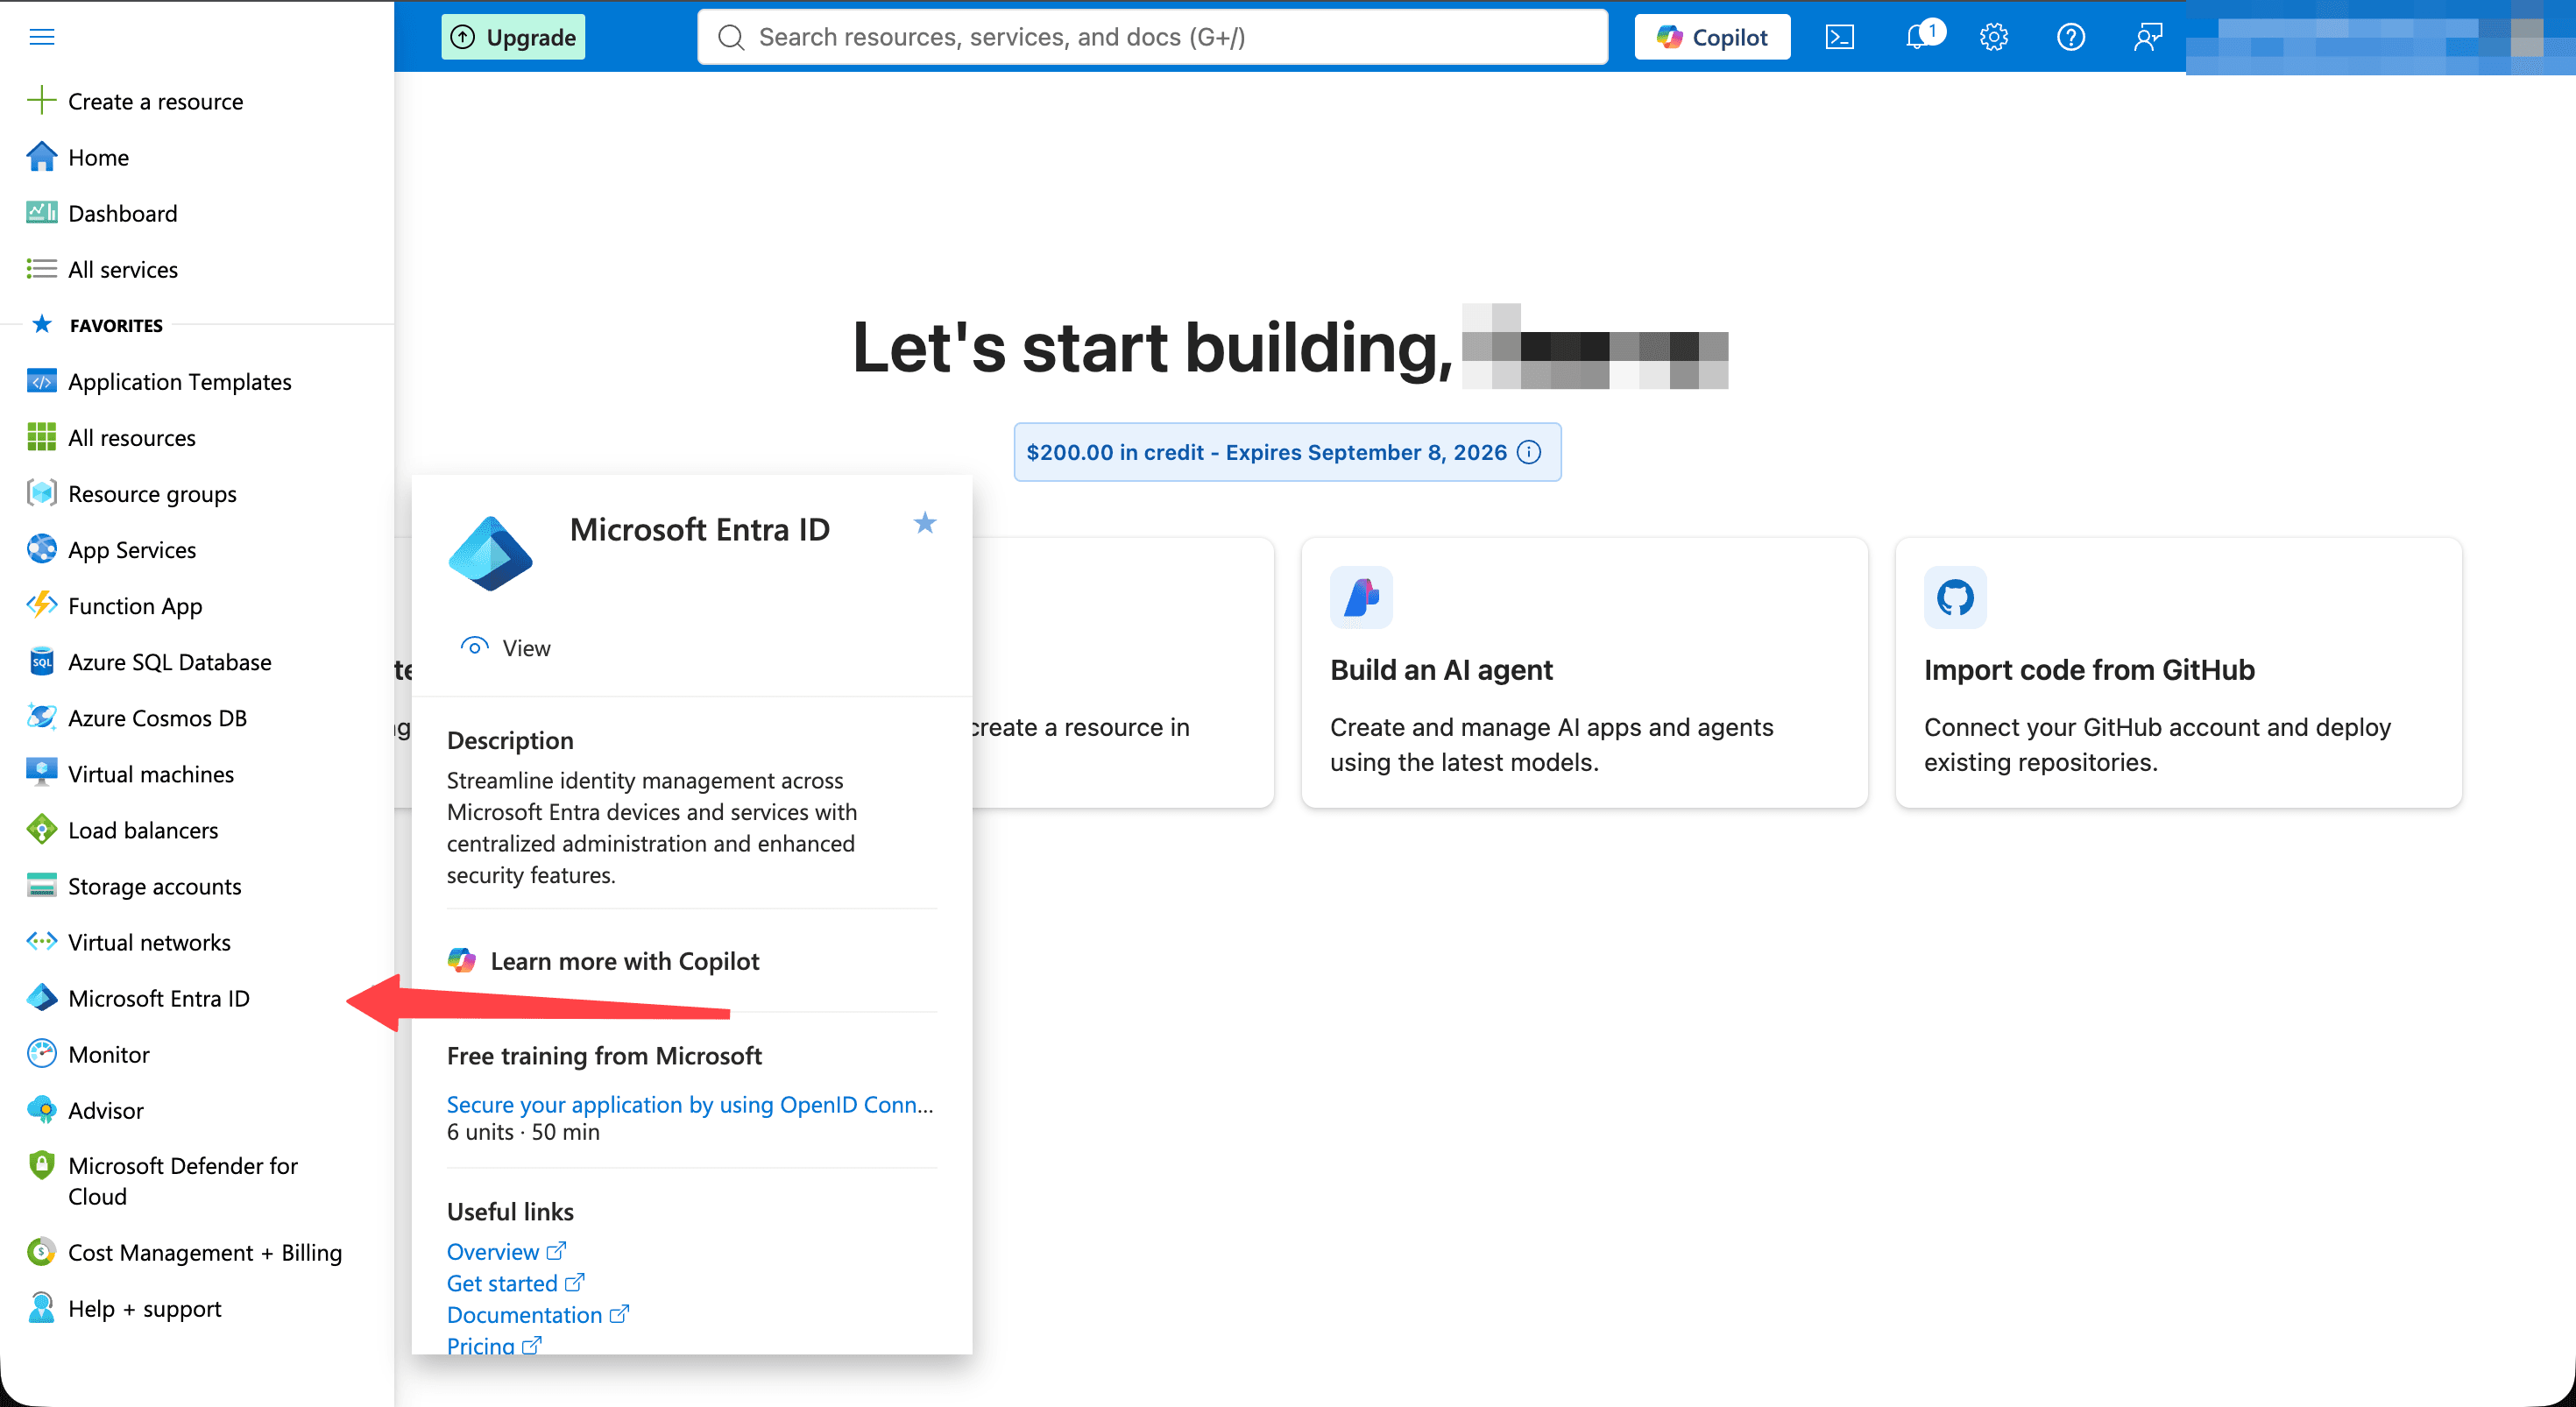Click the Build an AI agent card
2576x1407 pixels.
pos(1584,672)
